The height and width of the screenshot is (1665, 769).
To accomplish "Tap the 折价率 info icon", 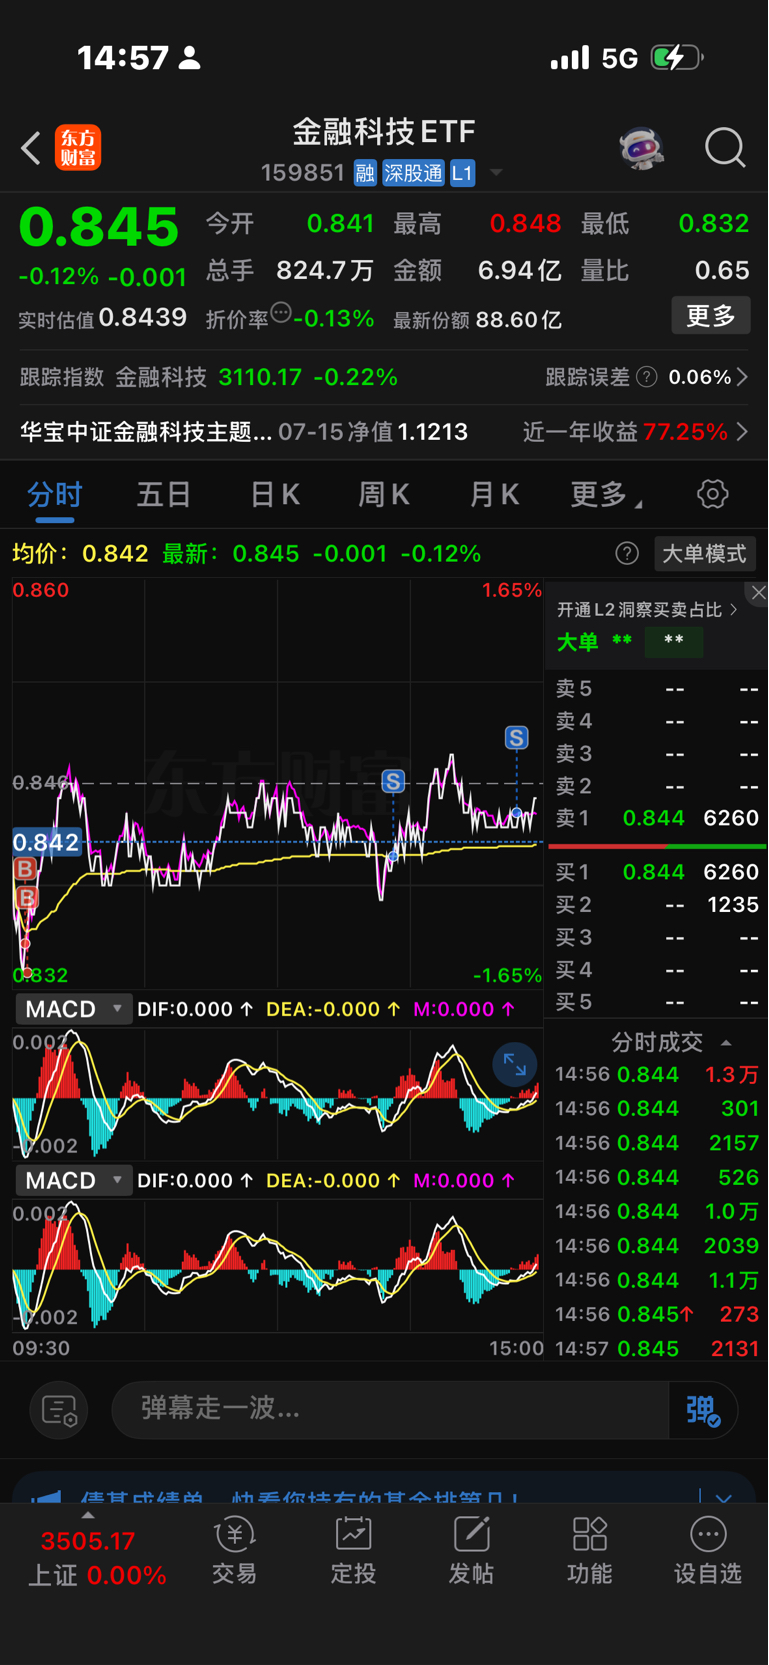I will pos(281,313).
